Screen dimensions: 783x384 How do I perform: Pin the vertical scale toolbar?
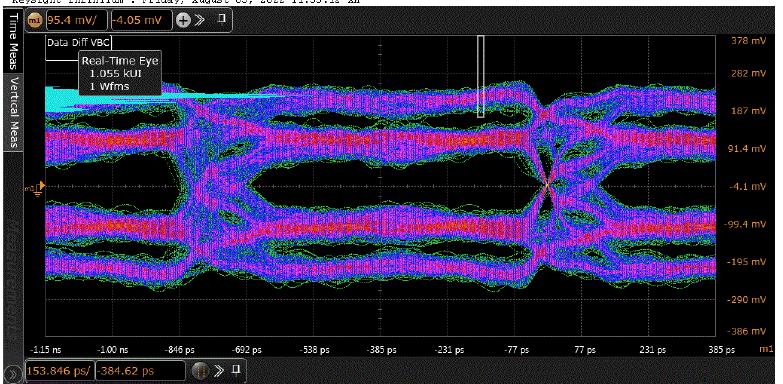tap(222, 19)
